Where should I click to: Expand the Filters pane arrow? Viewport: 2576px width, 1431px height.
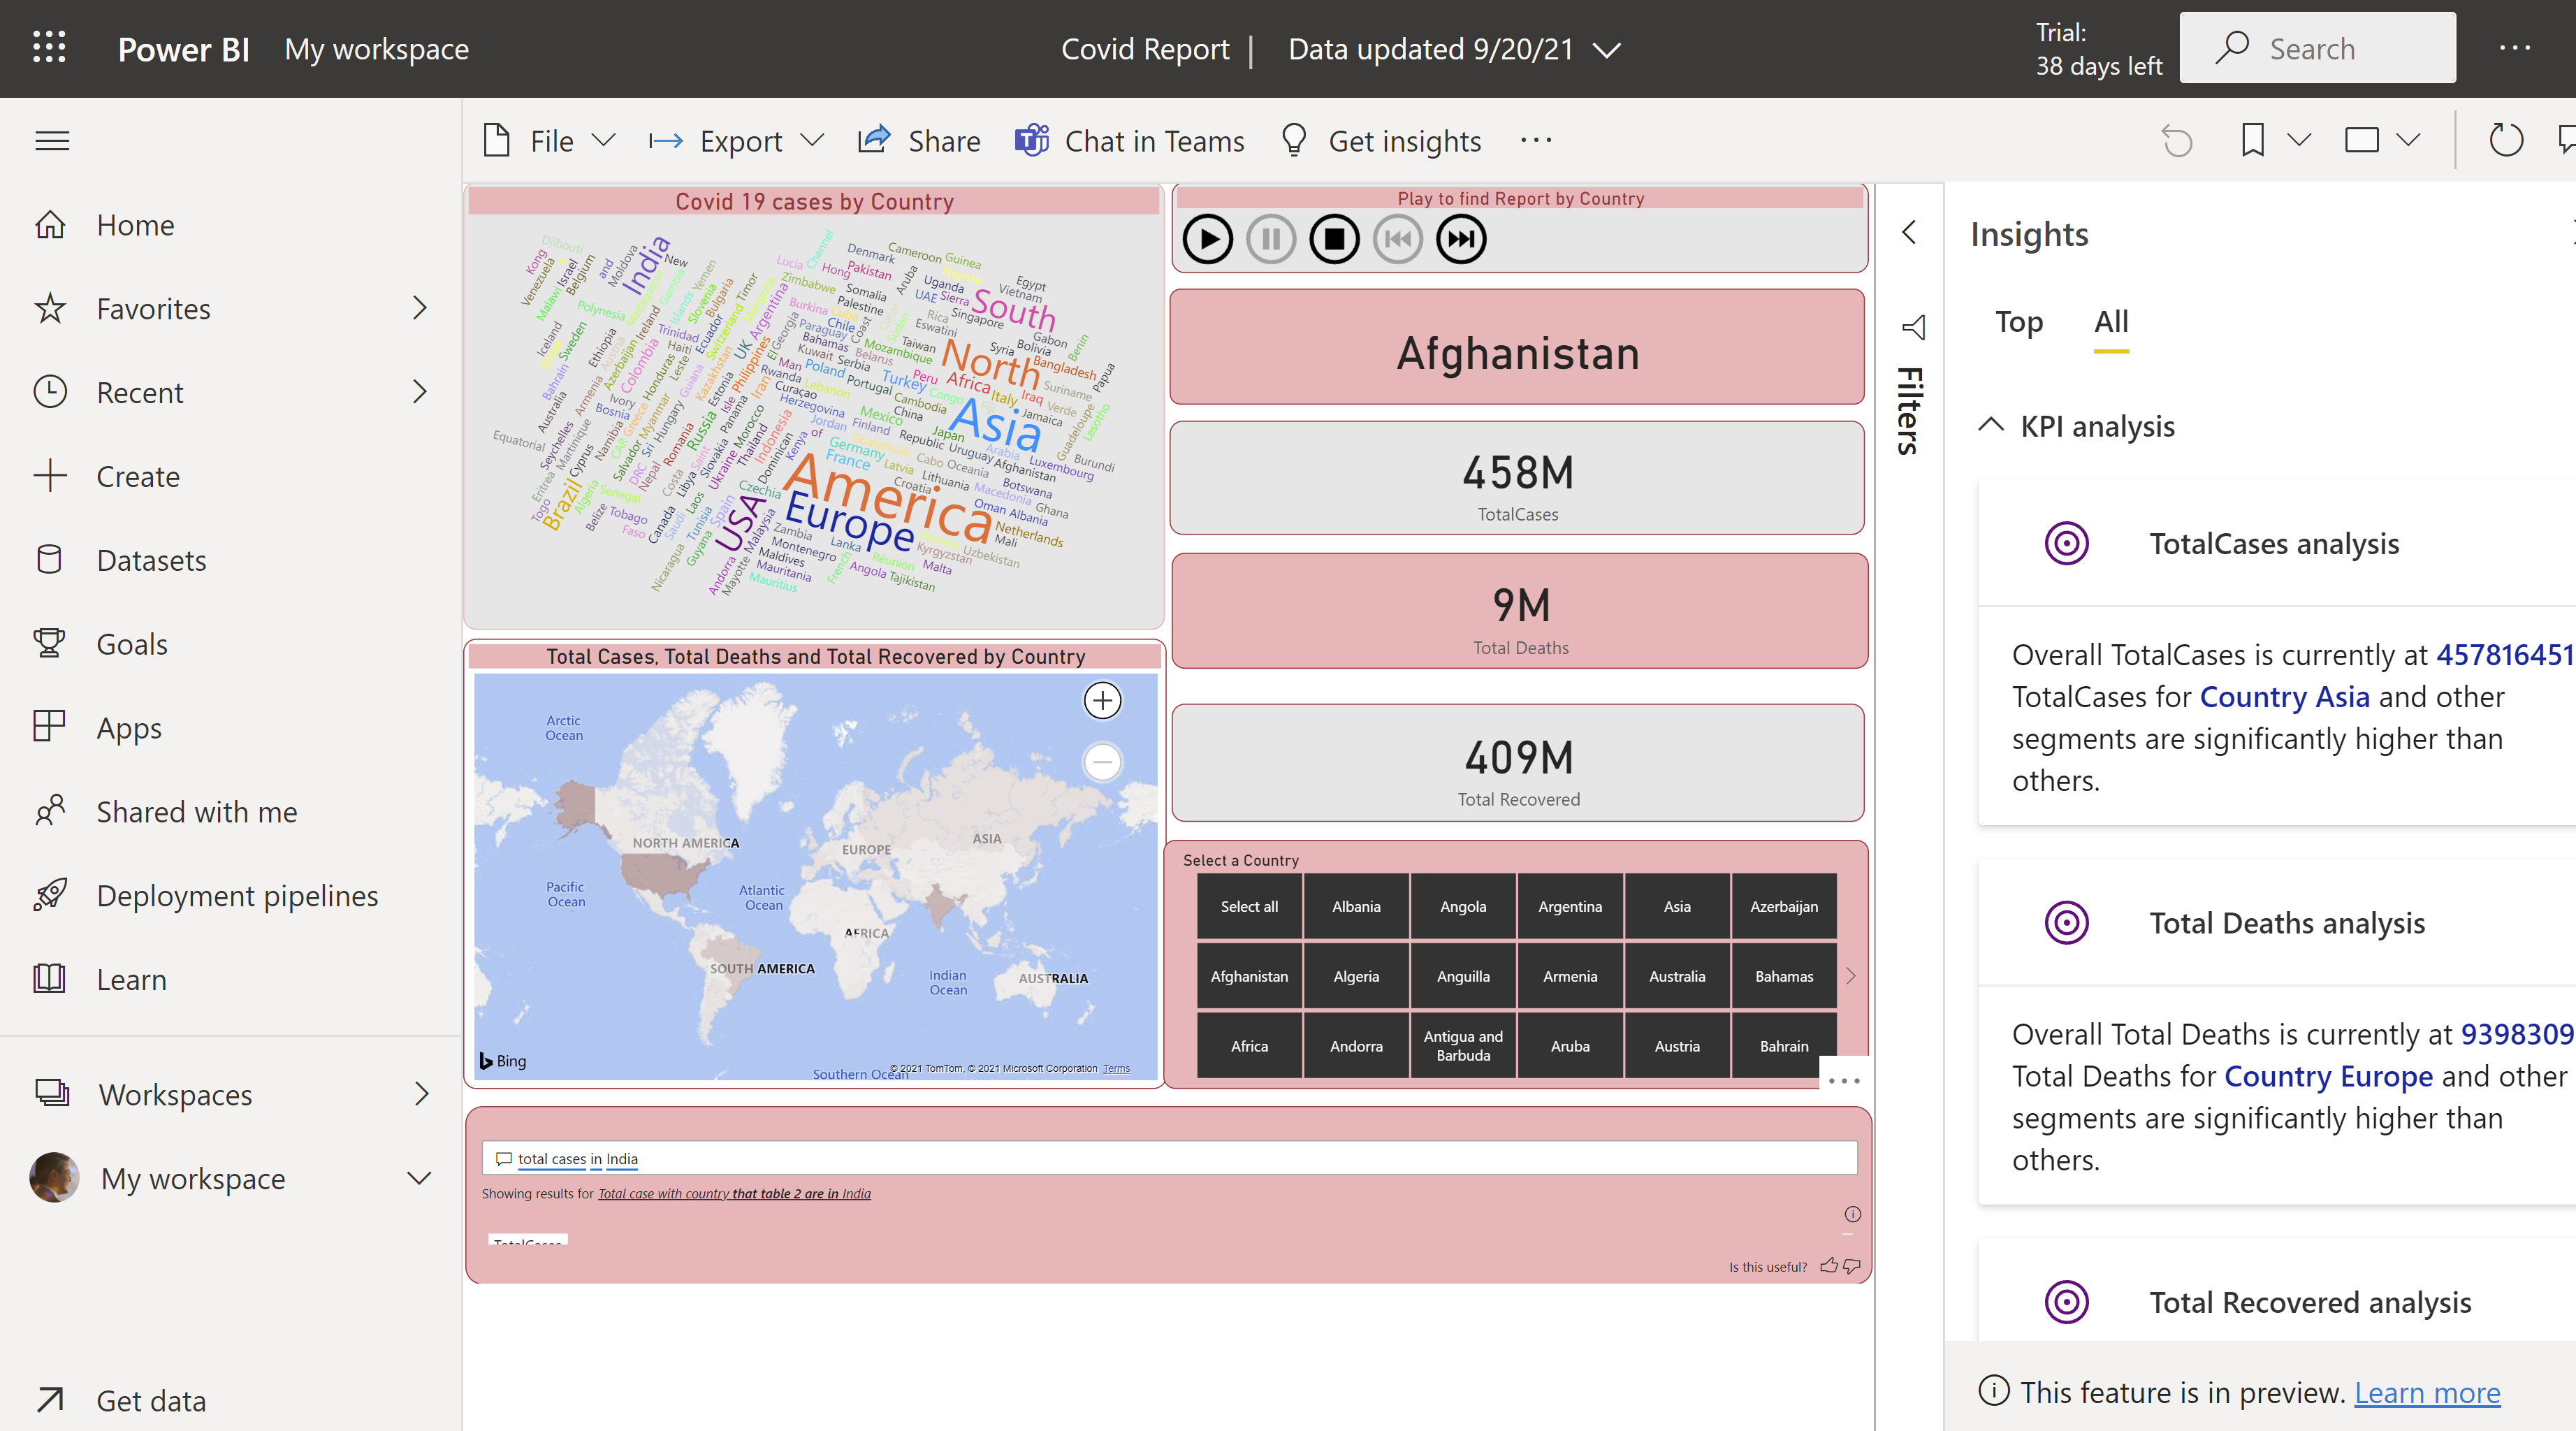[1908, 232]
